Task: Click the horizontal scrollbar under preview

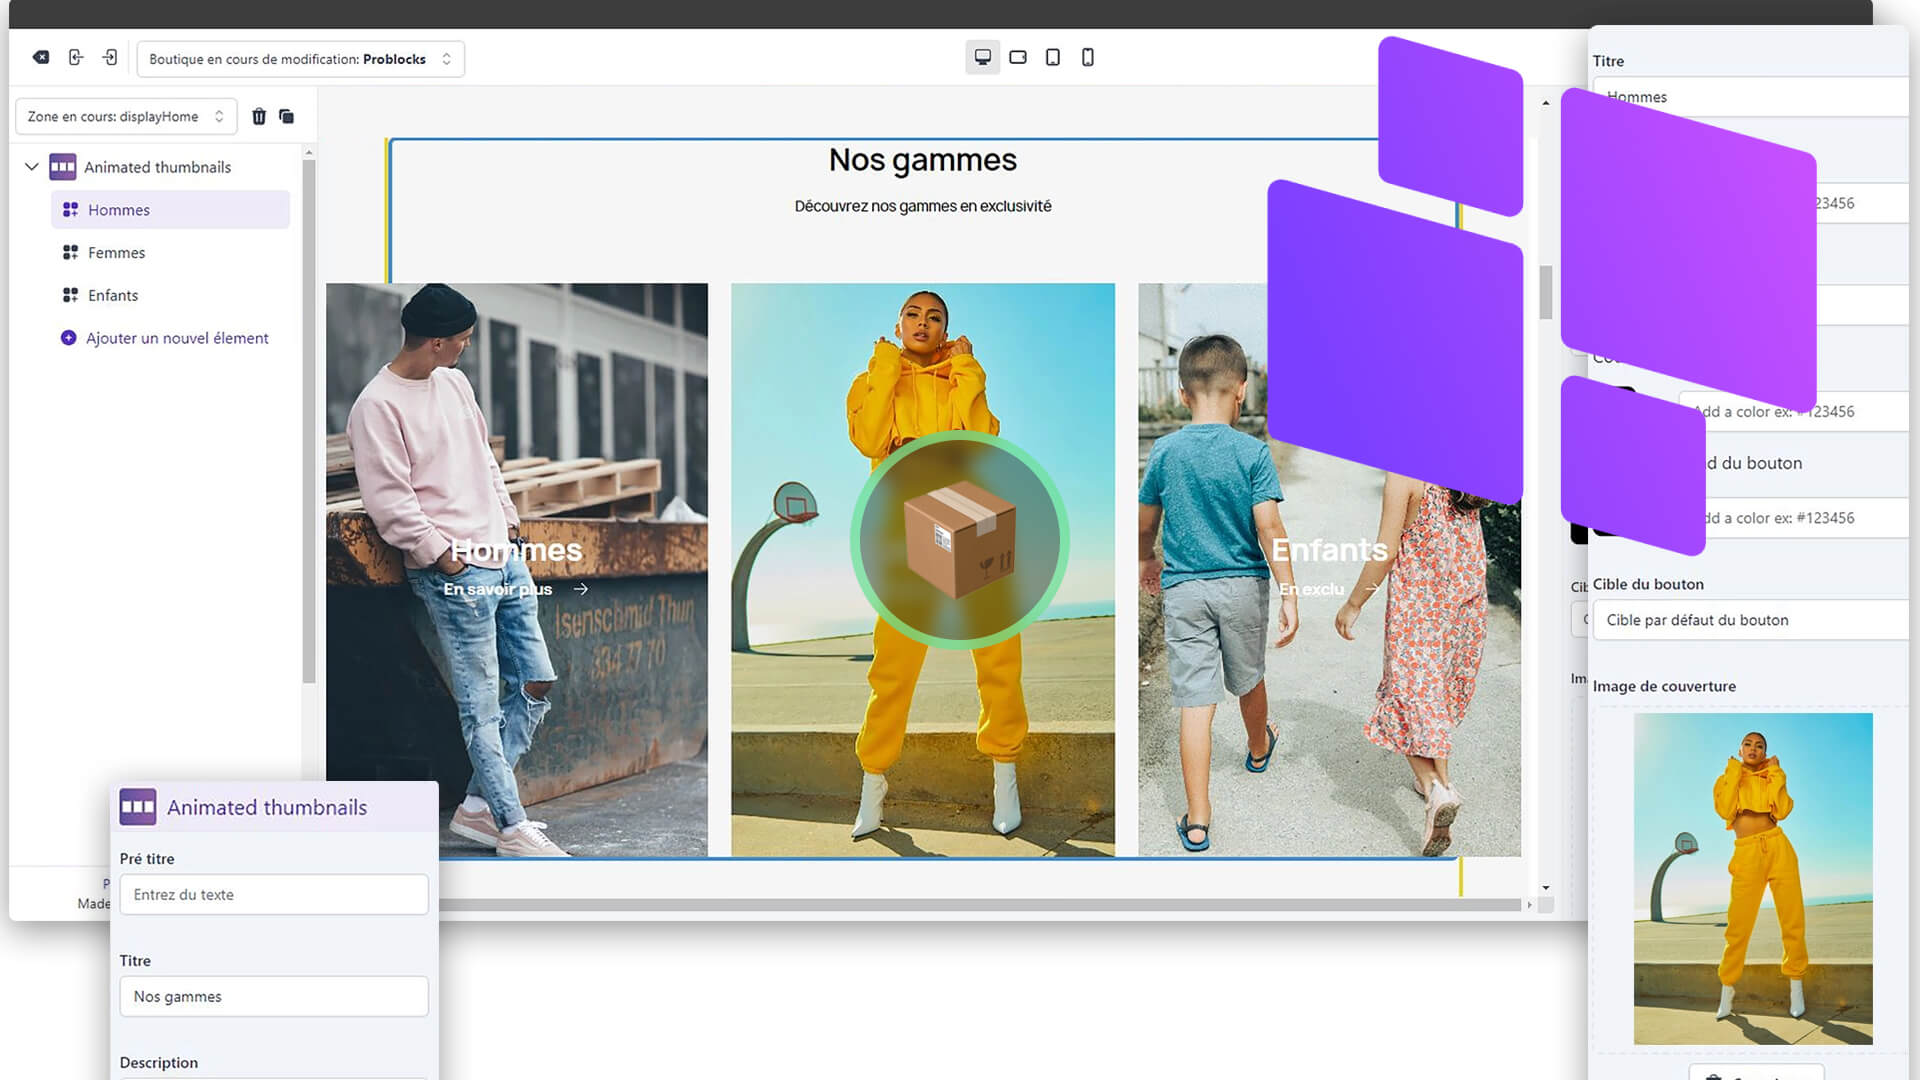Action: coord(980,905)
